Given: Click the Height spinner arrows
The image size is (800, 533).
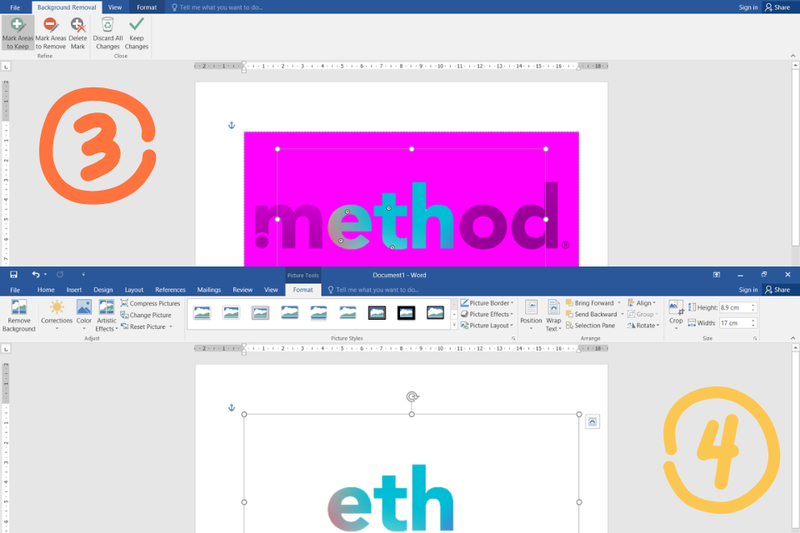Looking at the screenshot, I should [753, 308].
